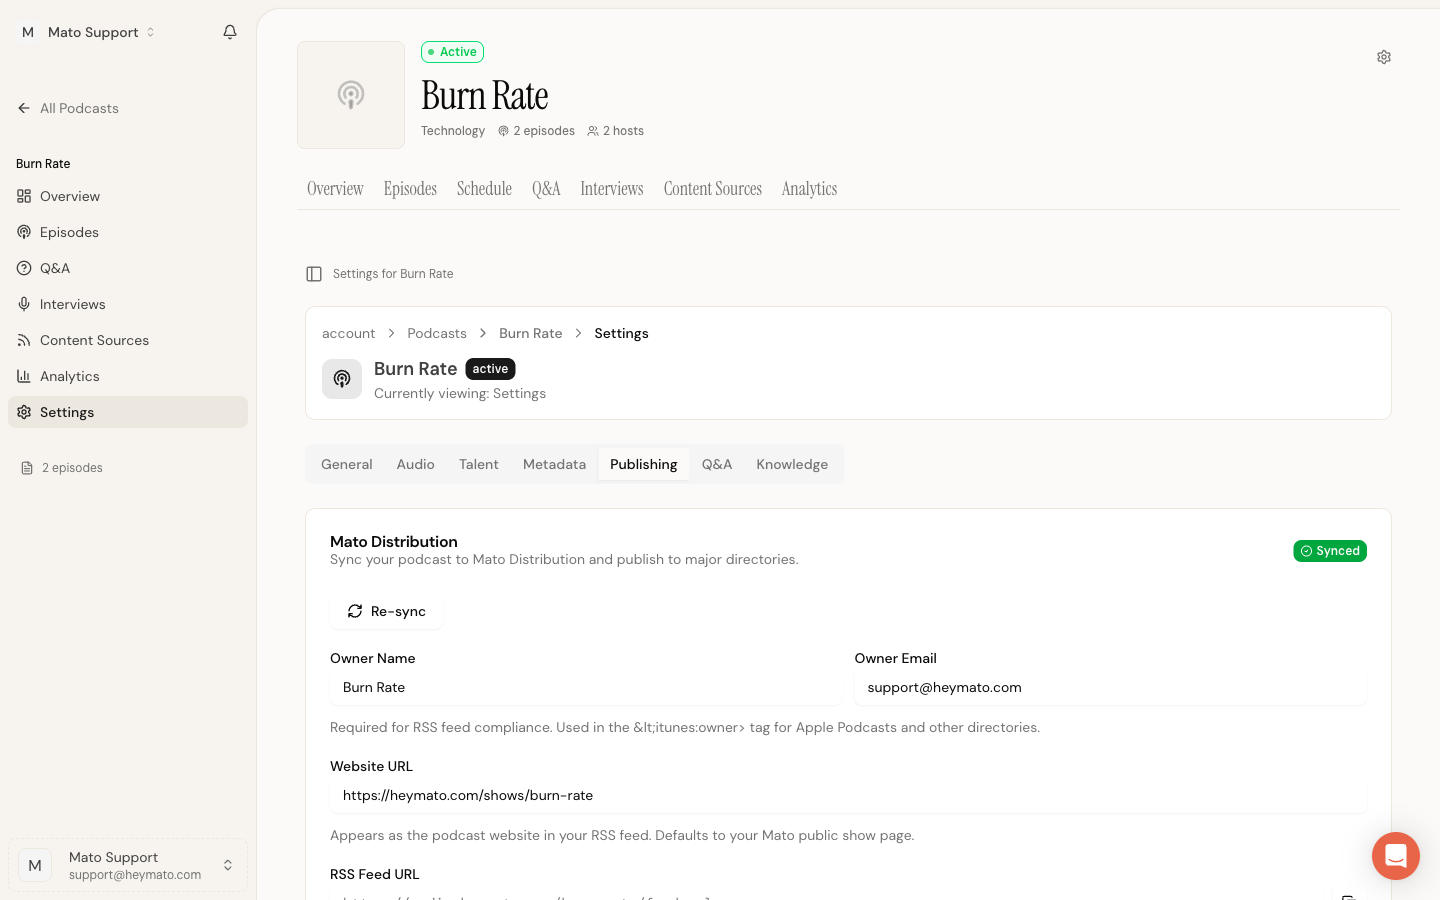
Task: Select the Metadata settings tab
Action: (554, 464)
